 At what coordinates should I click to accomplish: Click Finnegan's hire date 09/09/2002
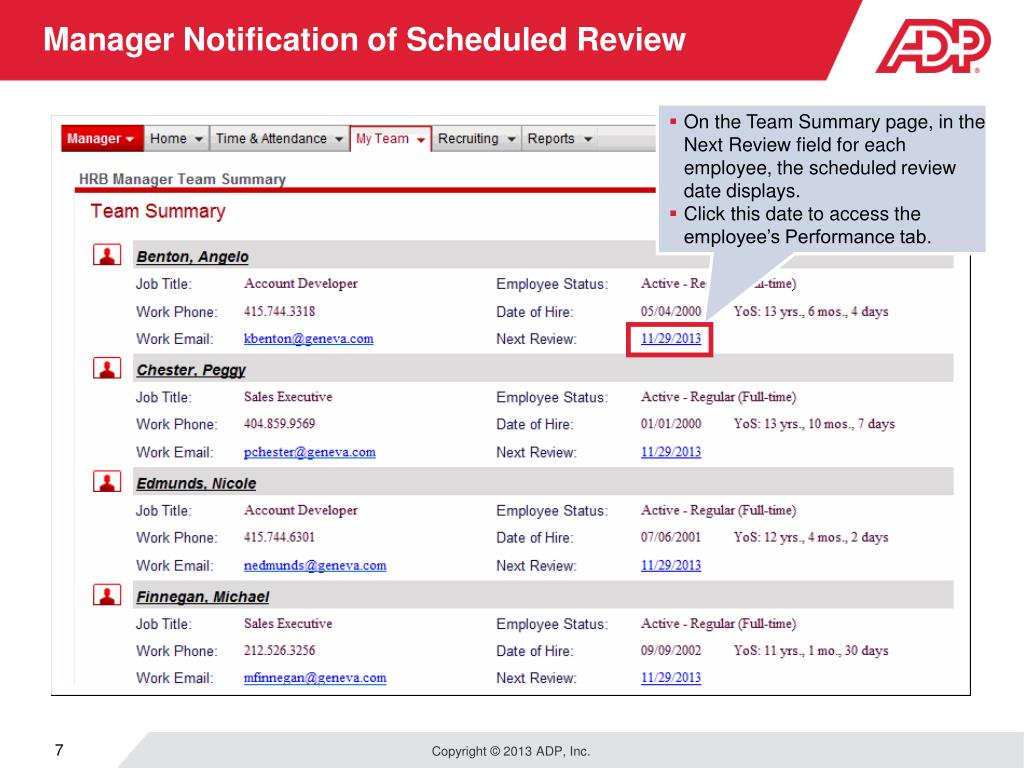[x=671, y=650]
